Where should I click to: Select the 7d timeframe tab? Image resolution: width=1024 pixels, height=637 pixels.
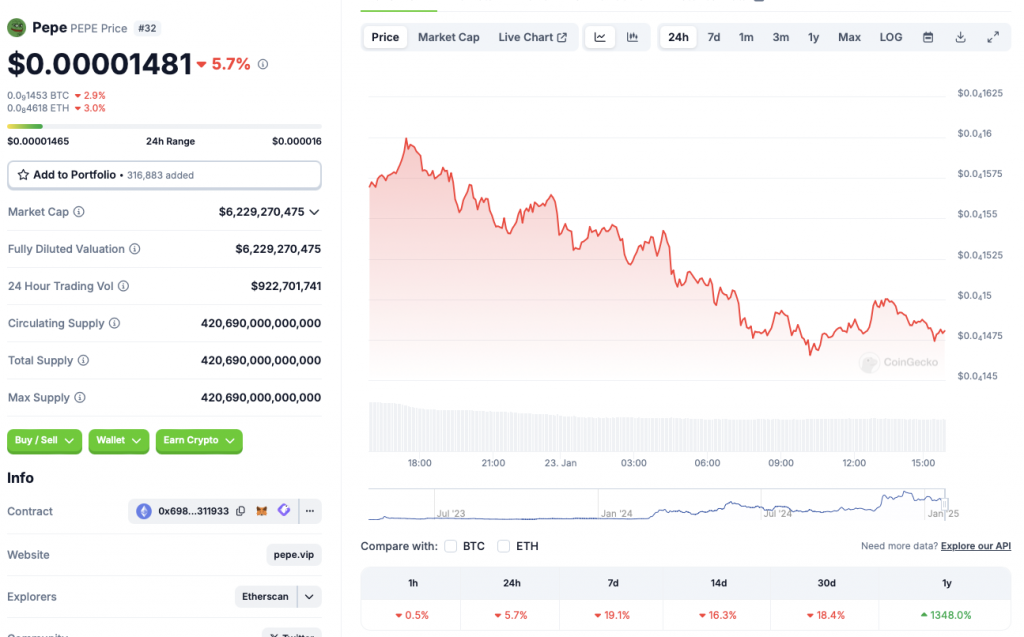[713, 36]
